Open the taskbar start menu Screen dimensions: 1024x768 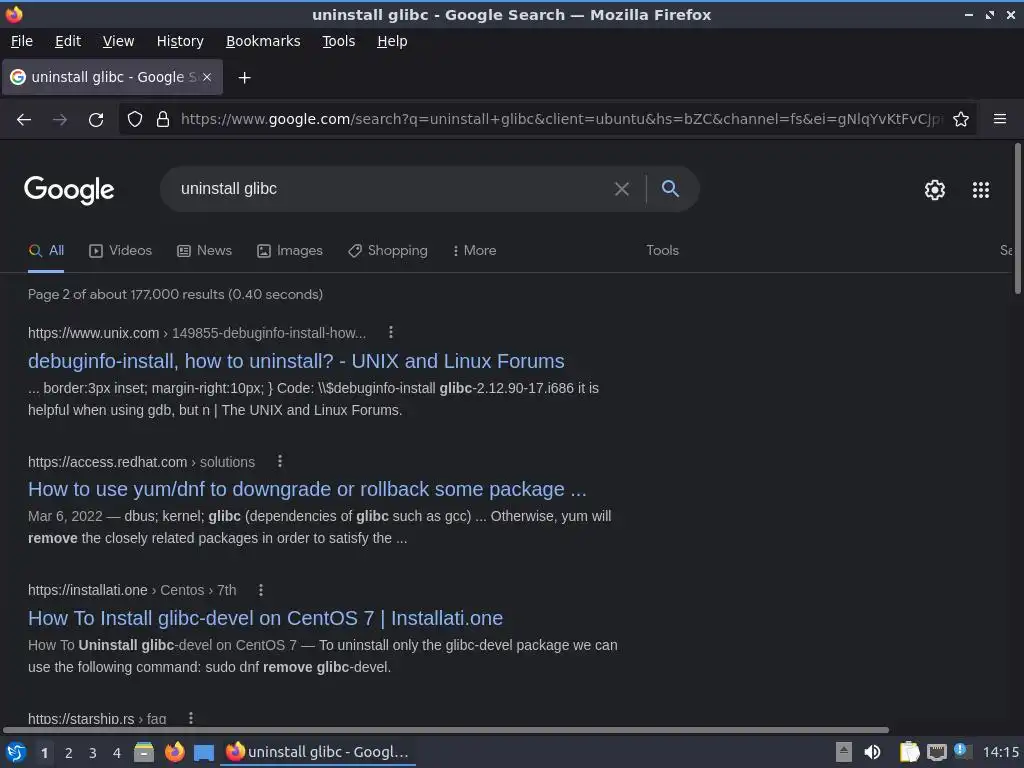15,752
